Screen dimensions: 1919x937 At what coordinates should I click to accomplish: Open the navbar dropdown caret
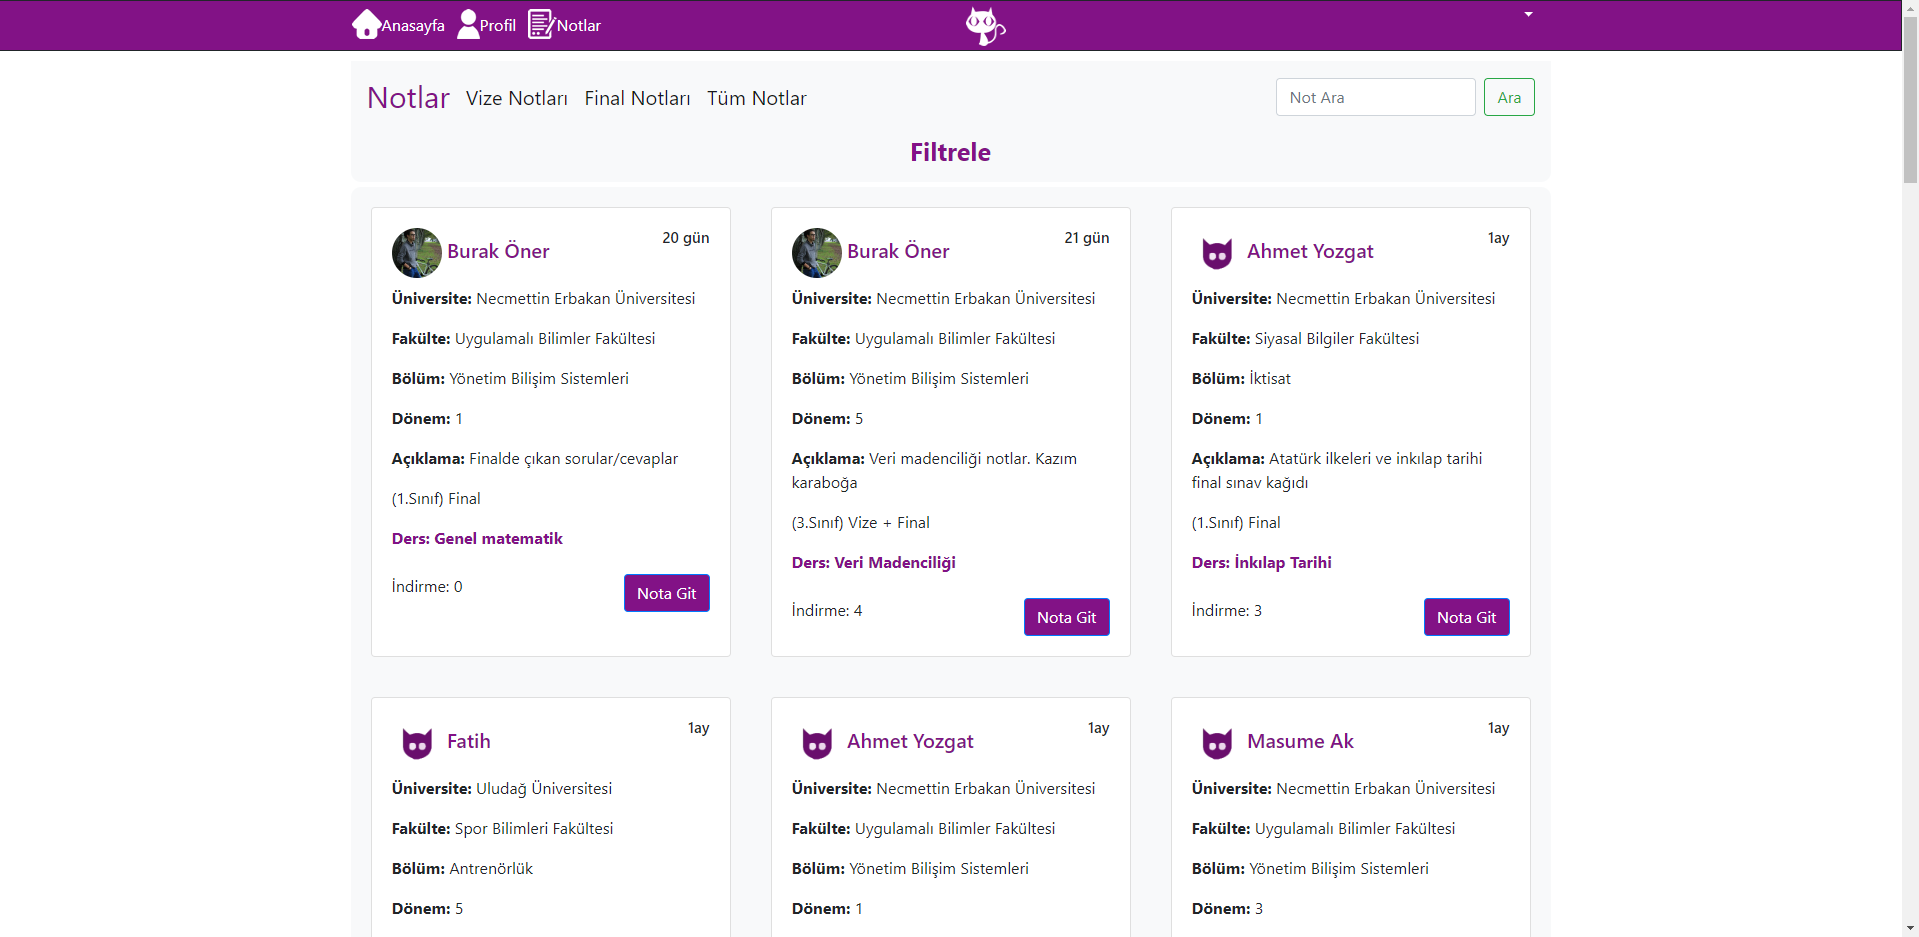1528,14
